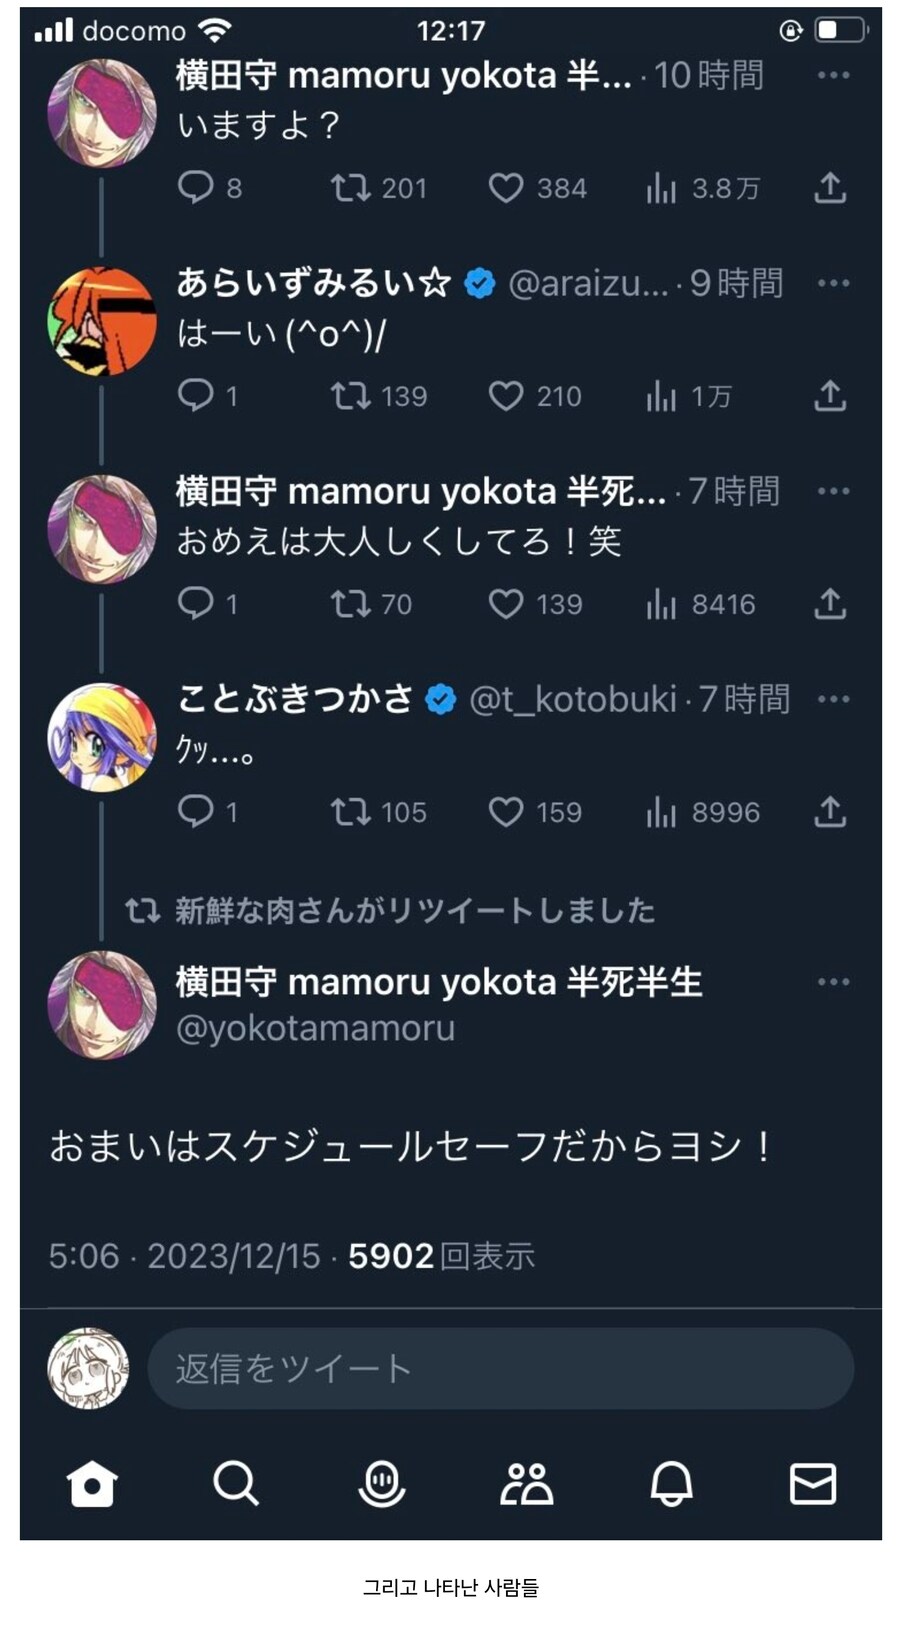Open Communities tab in bottom bar
Viewport: 900px width, 1630px height.
[526, 1483]
